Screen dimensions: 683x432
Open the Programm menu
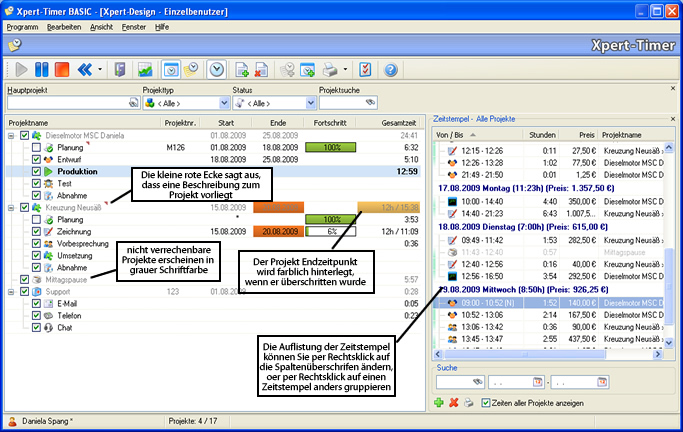coord(22,27)
